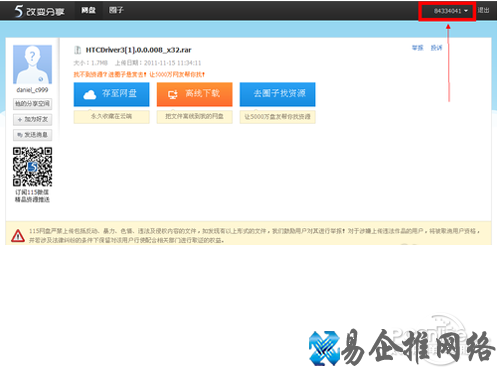Click the QR code image
The height and width of the screenshot is (375, 500).
[x=32, y=167]
